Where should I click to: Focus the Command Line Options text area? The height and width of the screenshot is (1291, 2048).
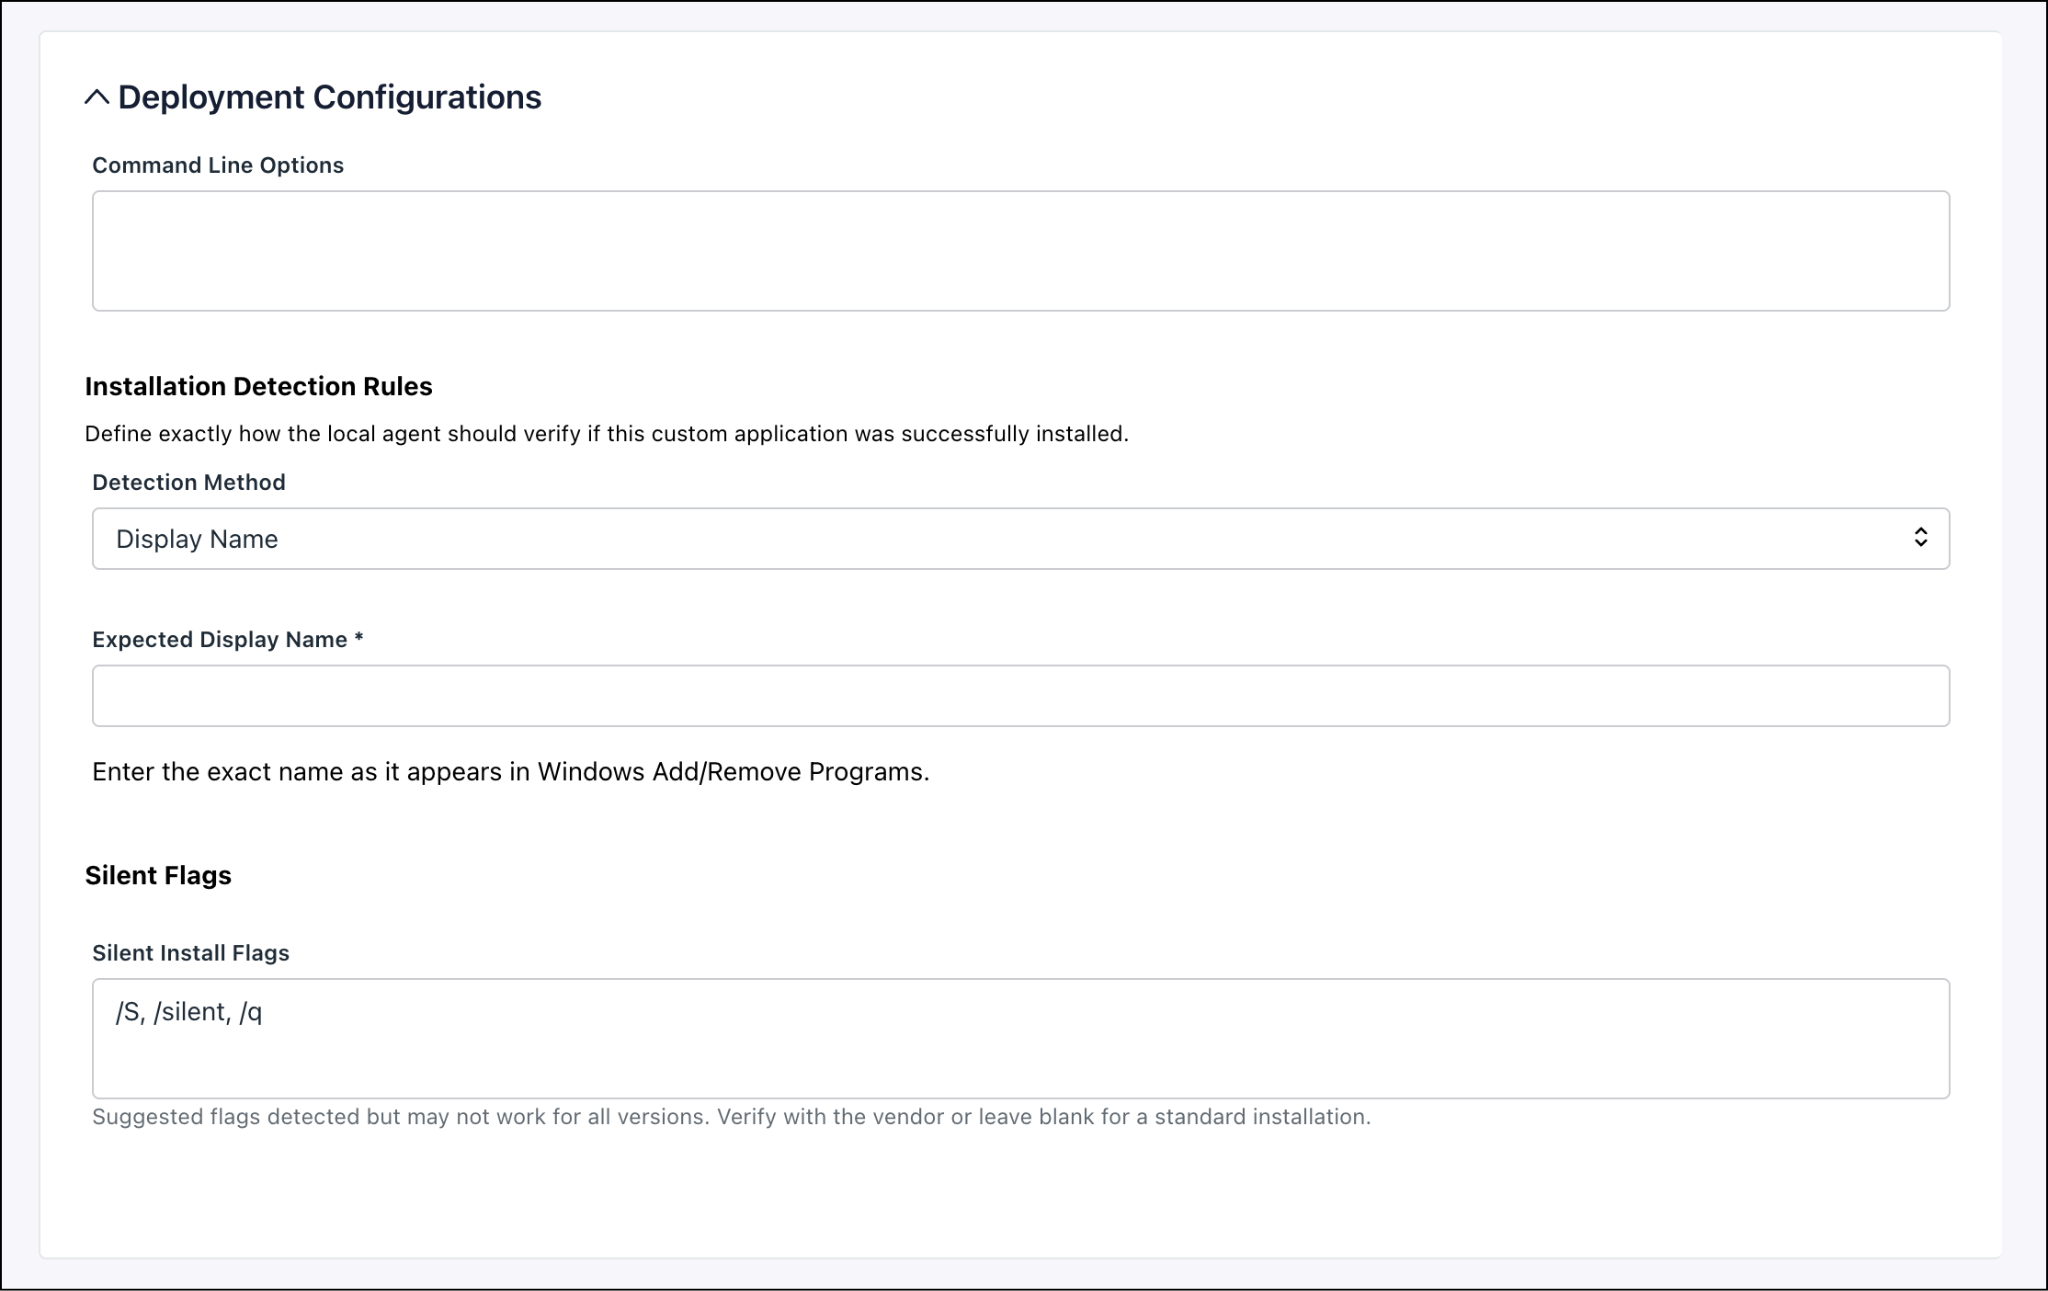1021,251
